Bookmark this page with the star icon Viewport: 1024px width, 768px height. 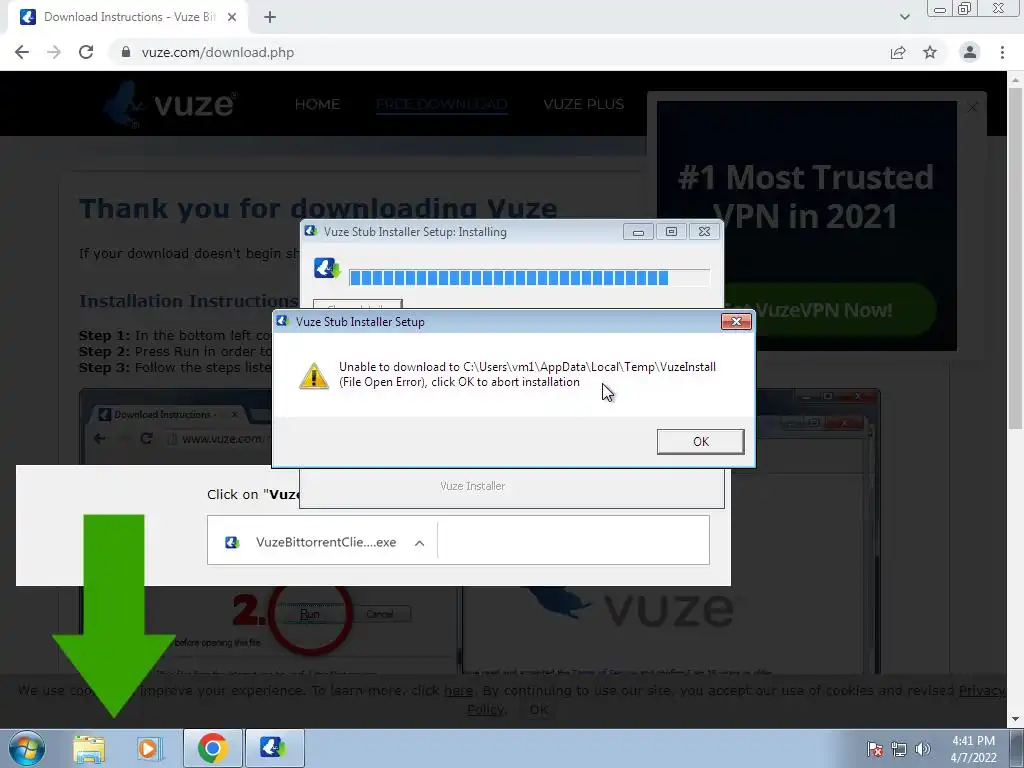[930, 52]
